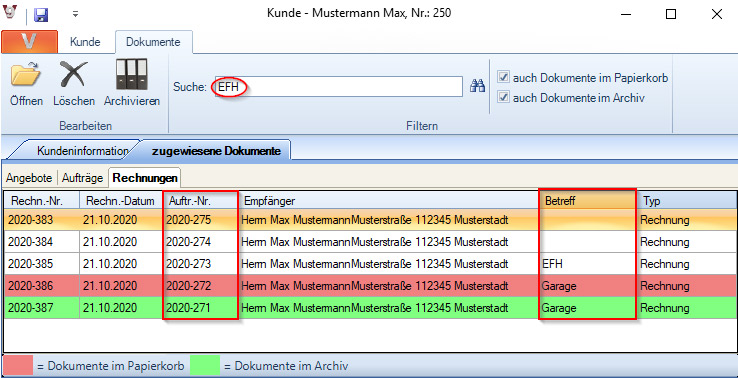The width and height of the screenshot is (738, 378).
Task: Click the green archive legend color swatch
Action: (205, 366)
